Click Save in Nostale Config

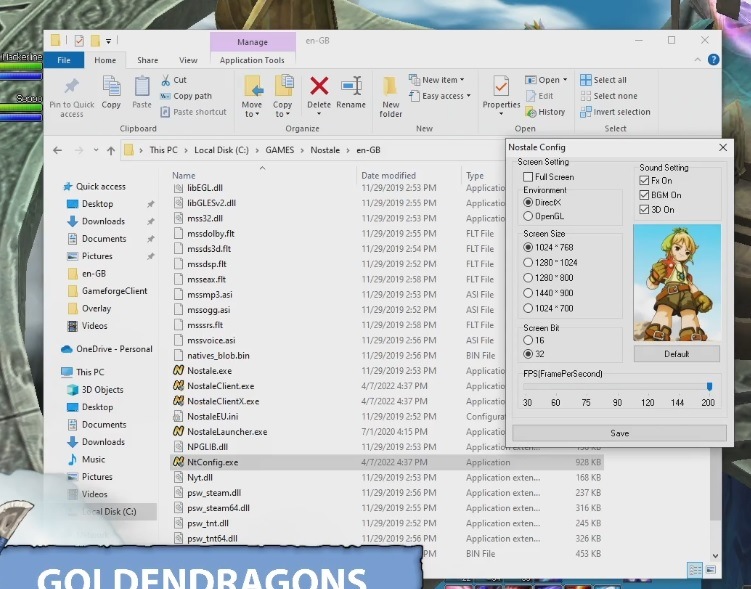(619, 433)
